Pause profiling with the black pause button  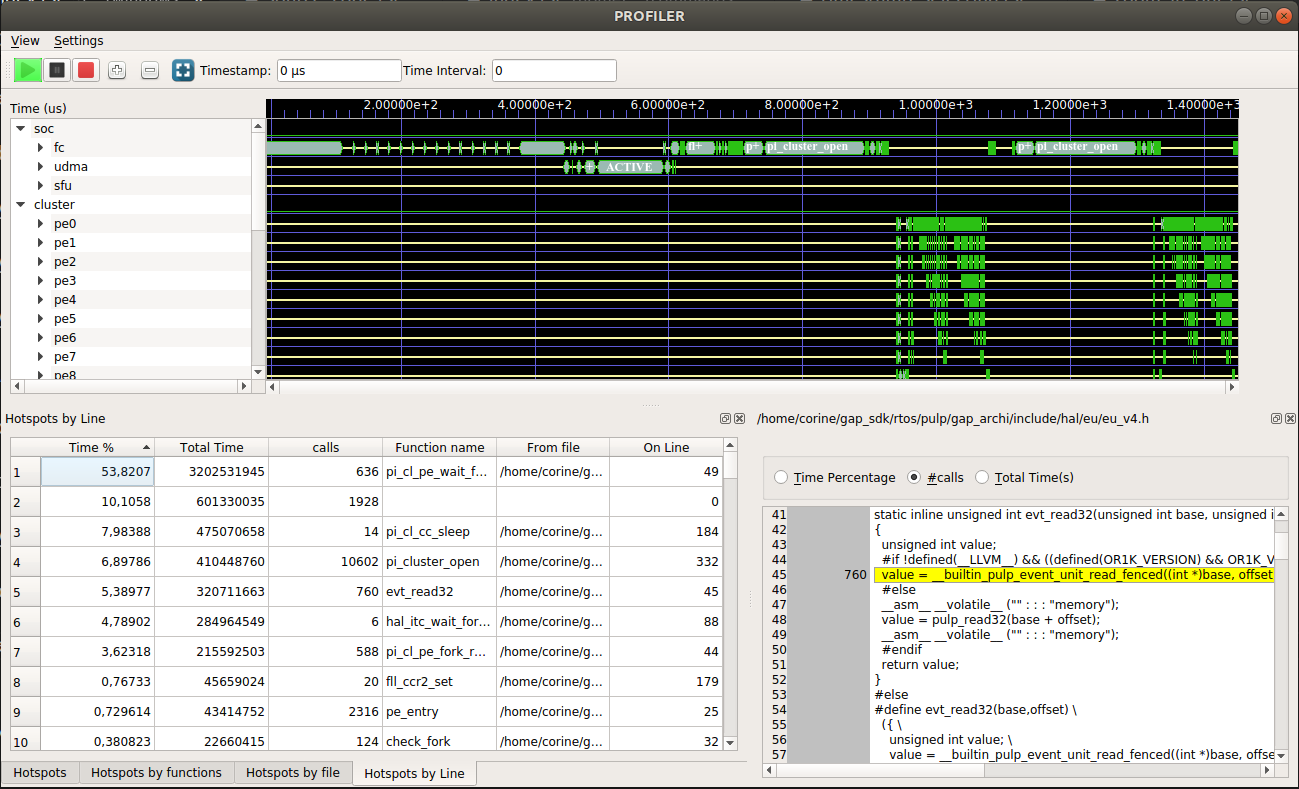click(57, 70)
